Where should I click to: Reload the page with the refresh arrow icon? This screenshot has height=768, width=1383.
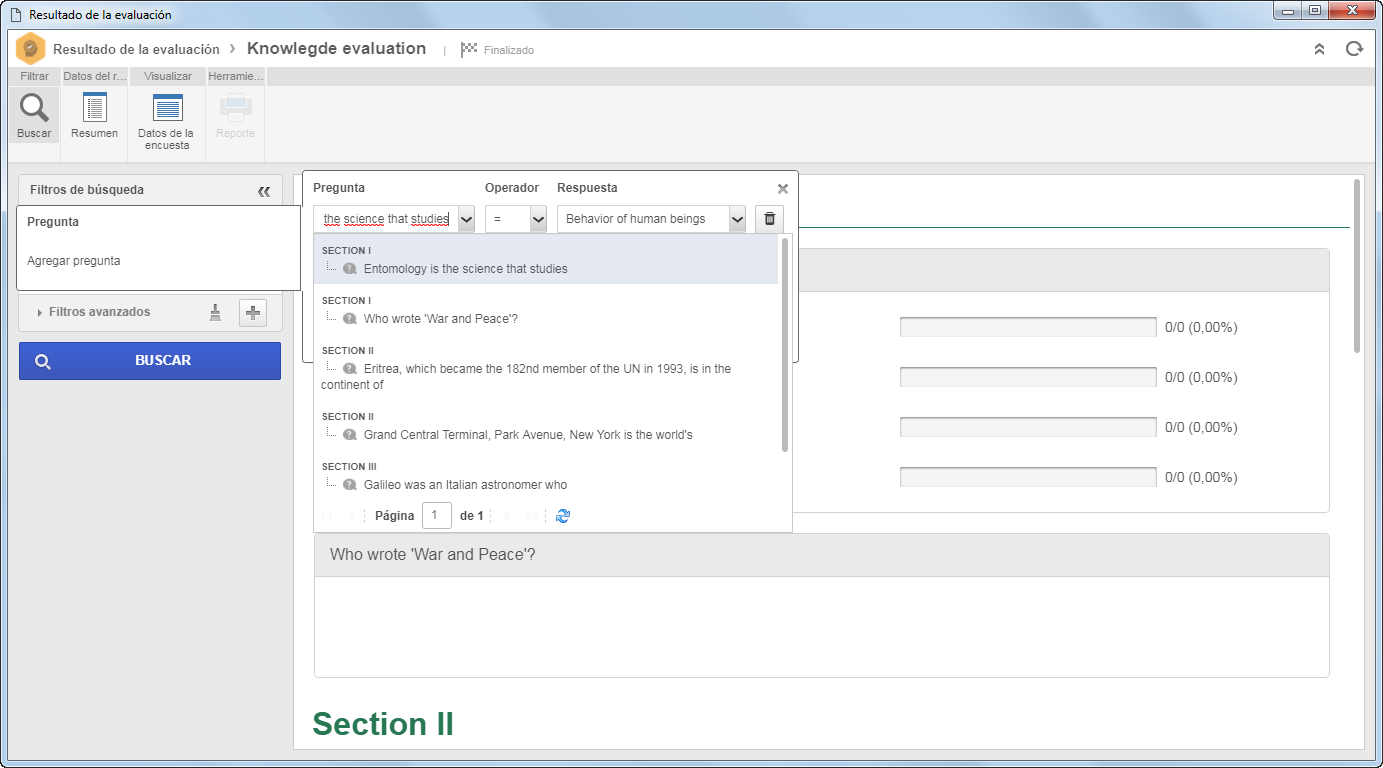click(x=1354, y=49)
